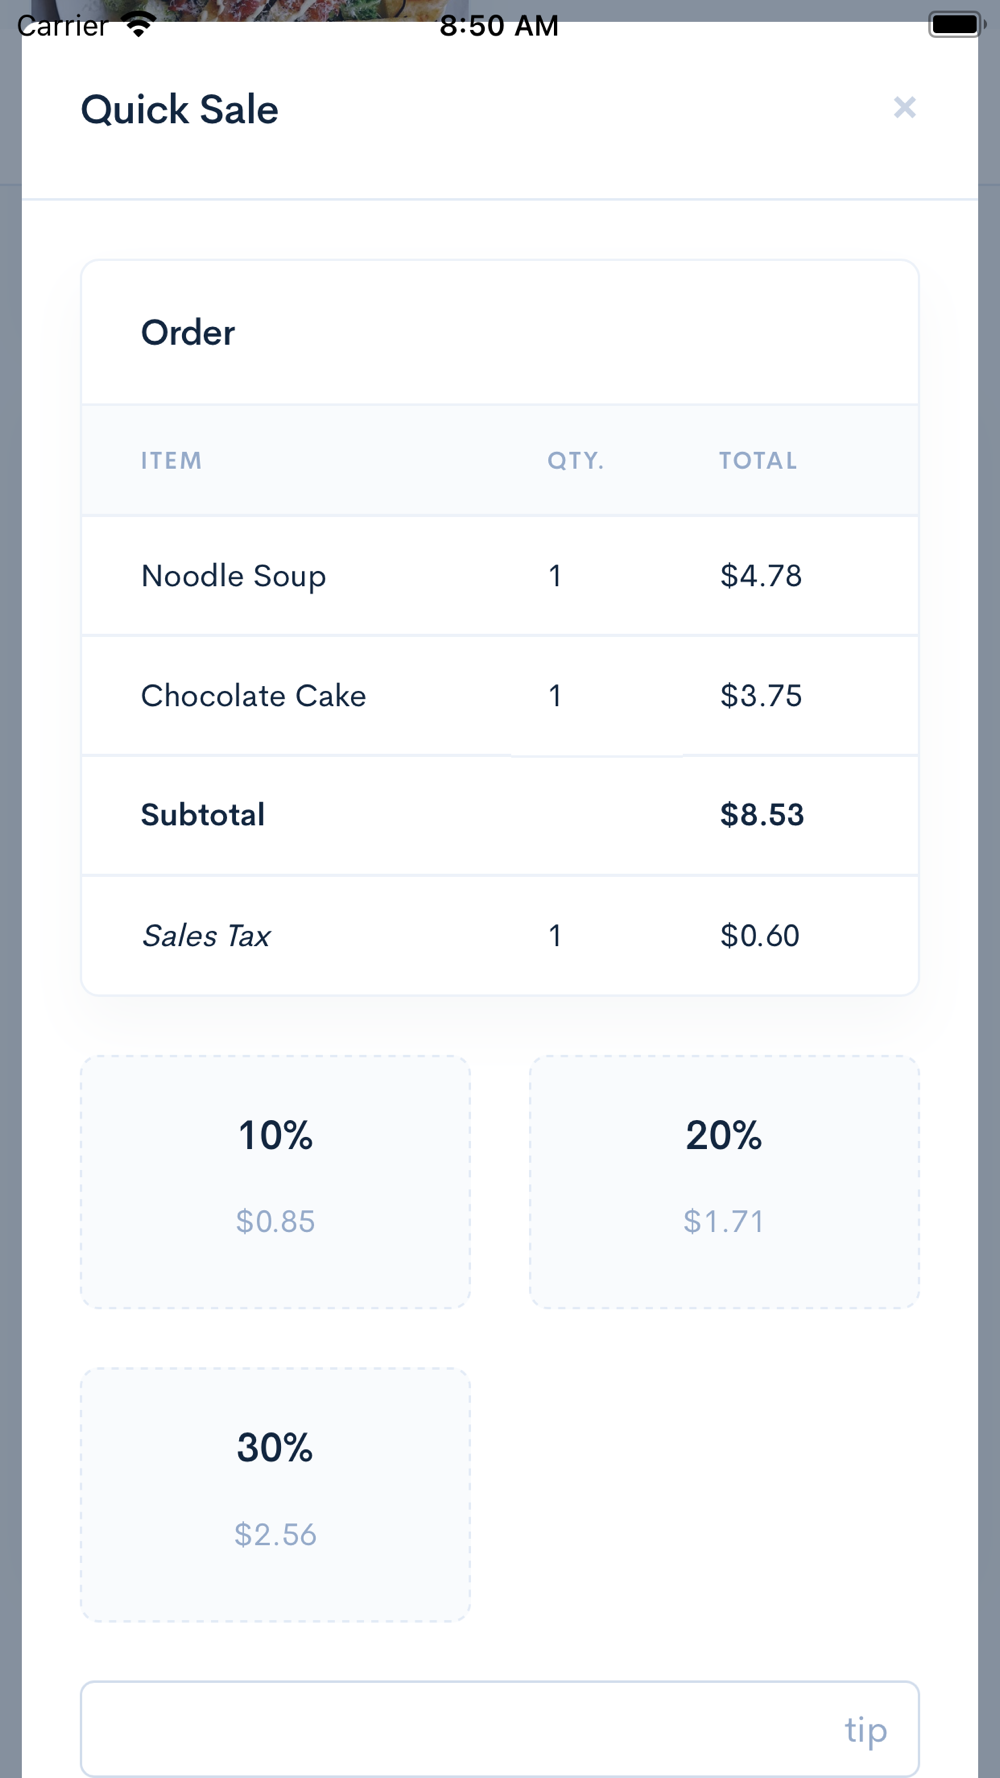
Task: Tap the ITEM column header
Action: (171, 461)
